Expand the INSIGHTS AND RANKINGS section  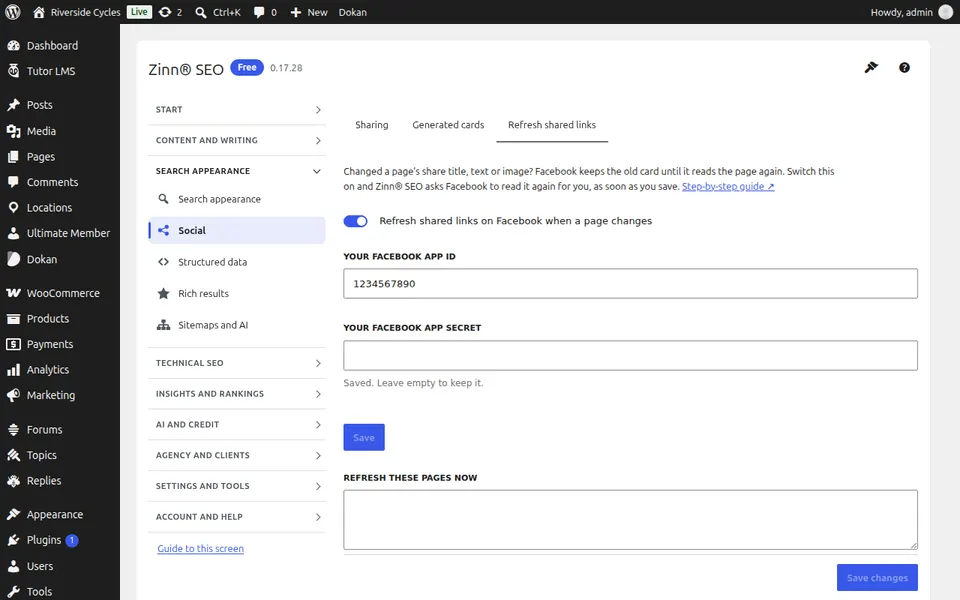(237, 394)
